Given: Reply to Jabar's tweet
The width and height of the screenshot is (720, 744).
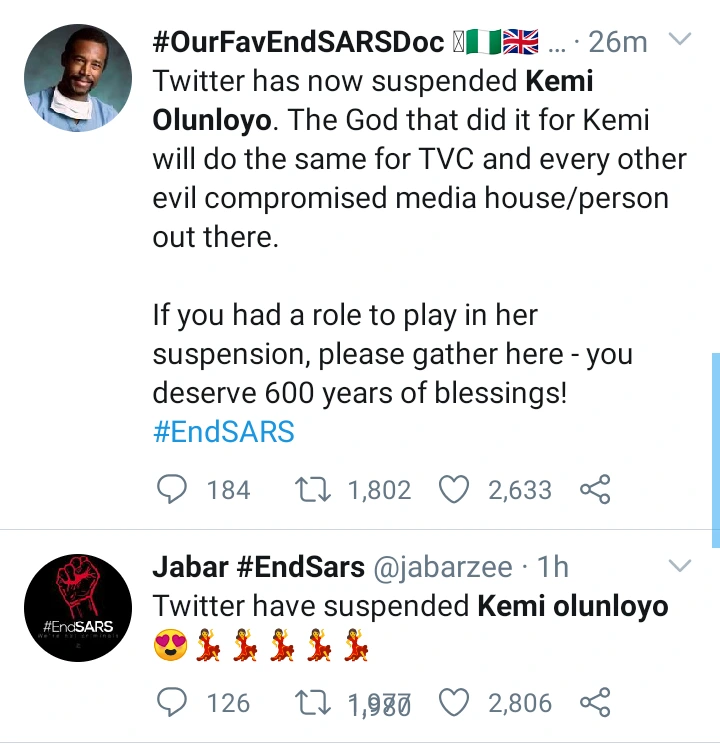Looking at the screenshot, I should 174,702.
